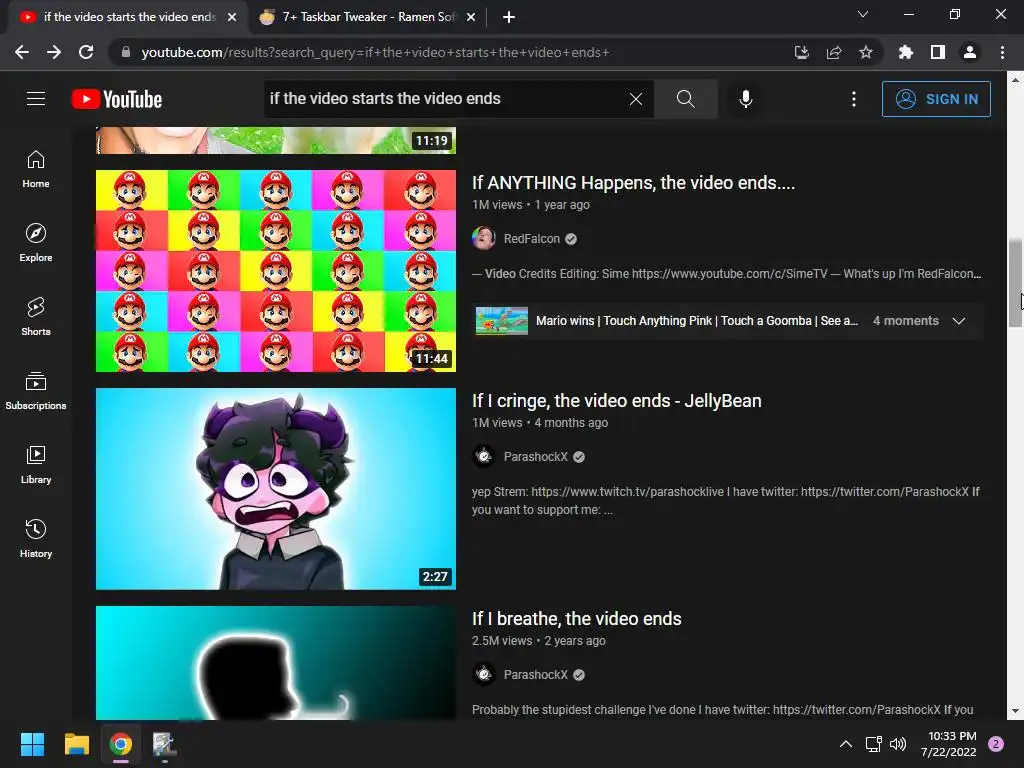Click the scrollbar up arrow
Screen dimensions: 1024x768
(1015, 80)
